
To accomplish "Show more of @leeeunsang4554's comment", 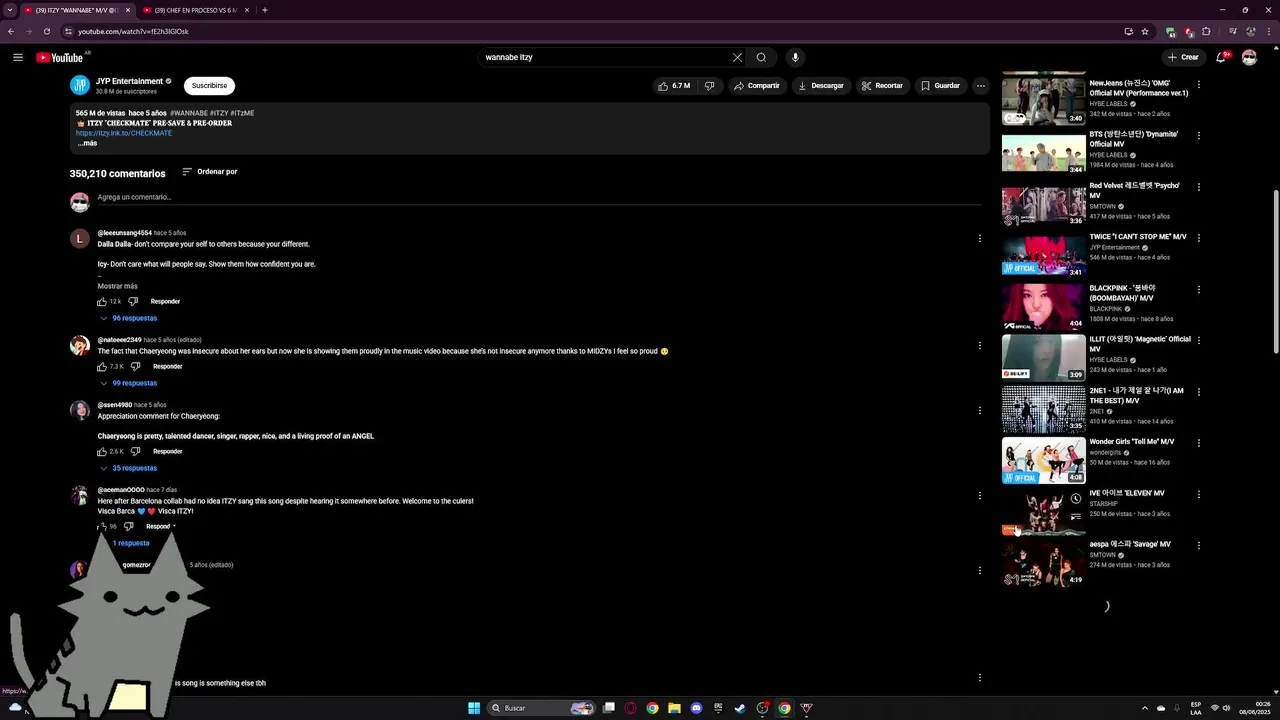I will point(117,286).
